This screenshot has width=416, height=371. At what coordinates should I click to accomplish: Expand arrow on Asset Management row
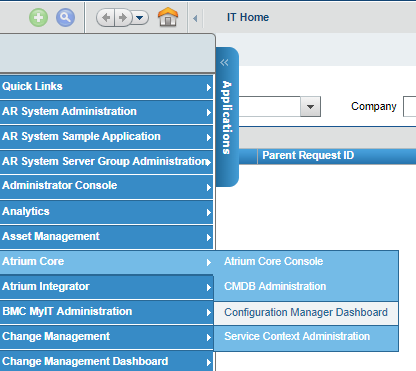209,237
